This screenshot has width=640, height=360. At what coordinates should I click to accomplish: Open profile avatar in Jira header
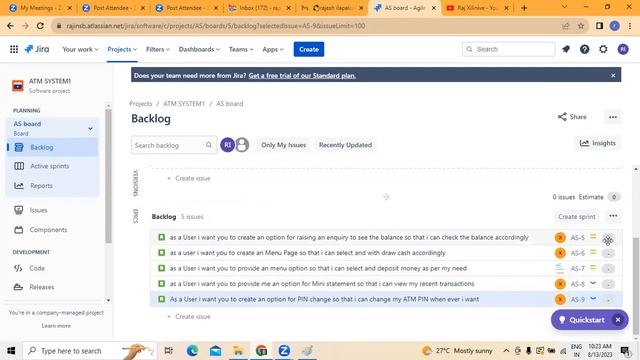click(623, 49)
